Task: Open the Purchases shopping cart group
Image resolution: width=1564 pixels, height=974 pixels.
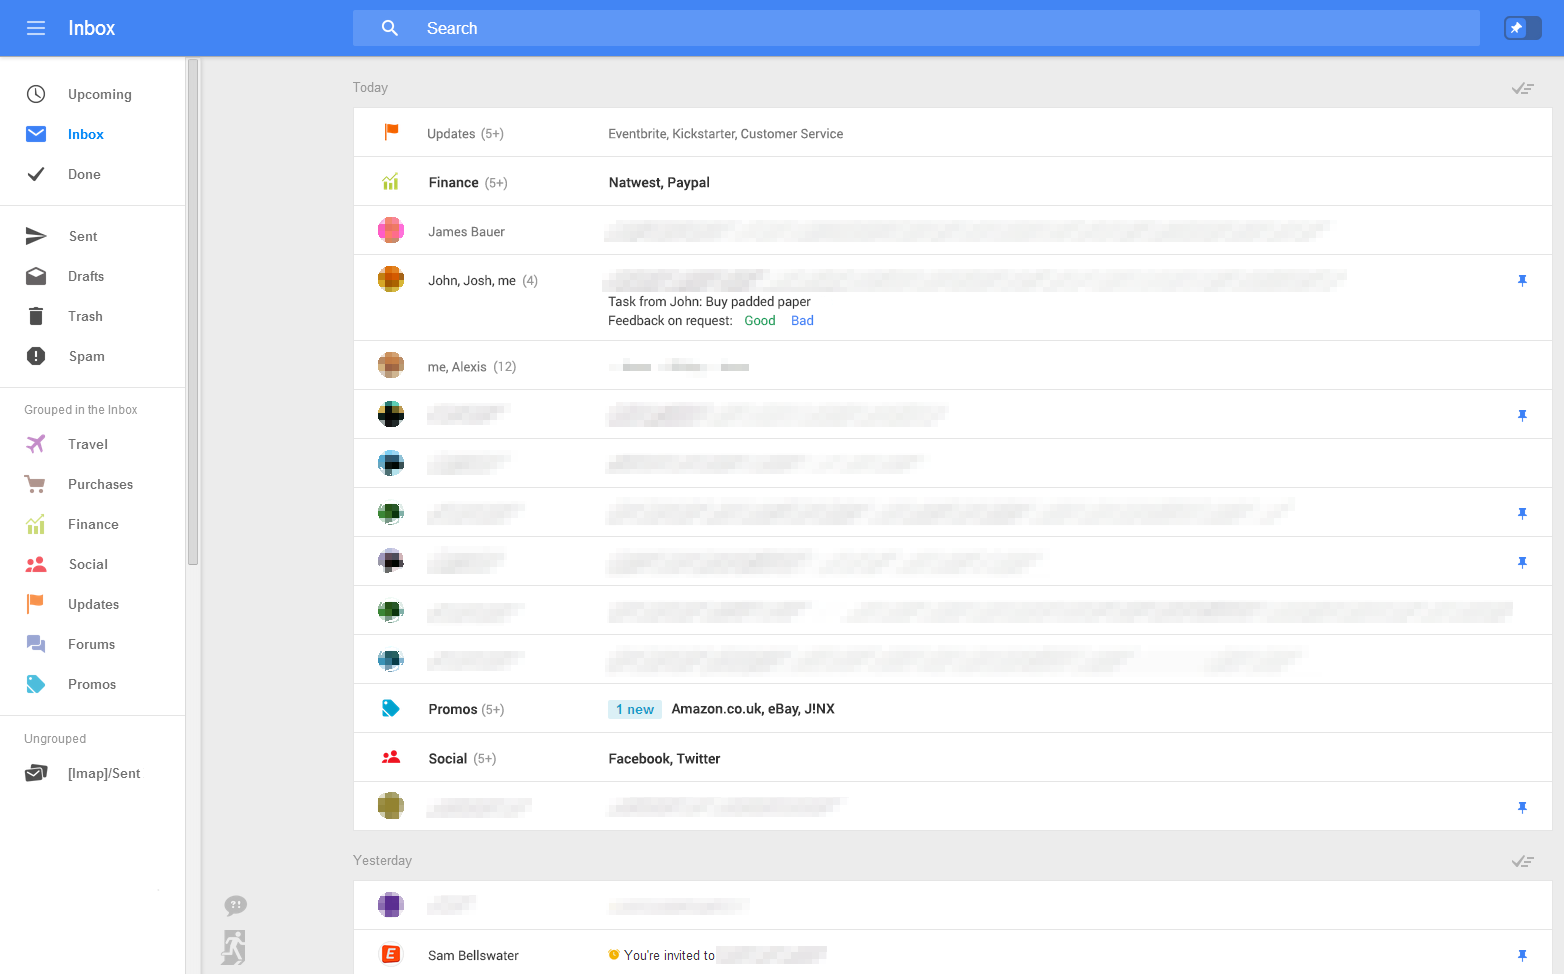Action: click(x=36, y=484)
